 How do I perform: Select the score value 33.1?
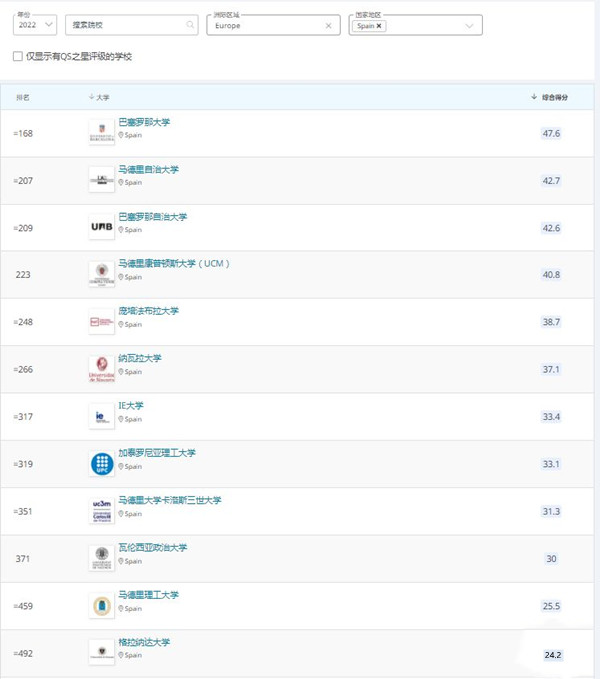click(551, 464)
